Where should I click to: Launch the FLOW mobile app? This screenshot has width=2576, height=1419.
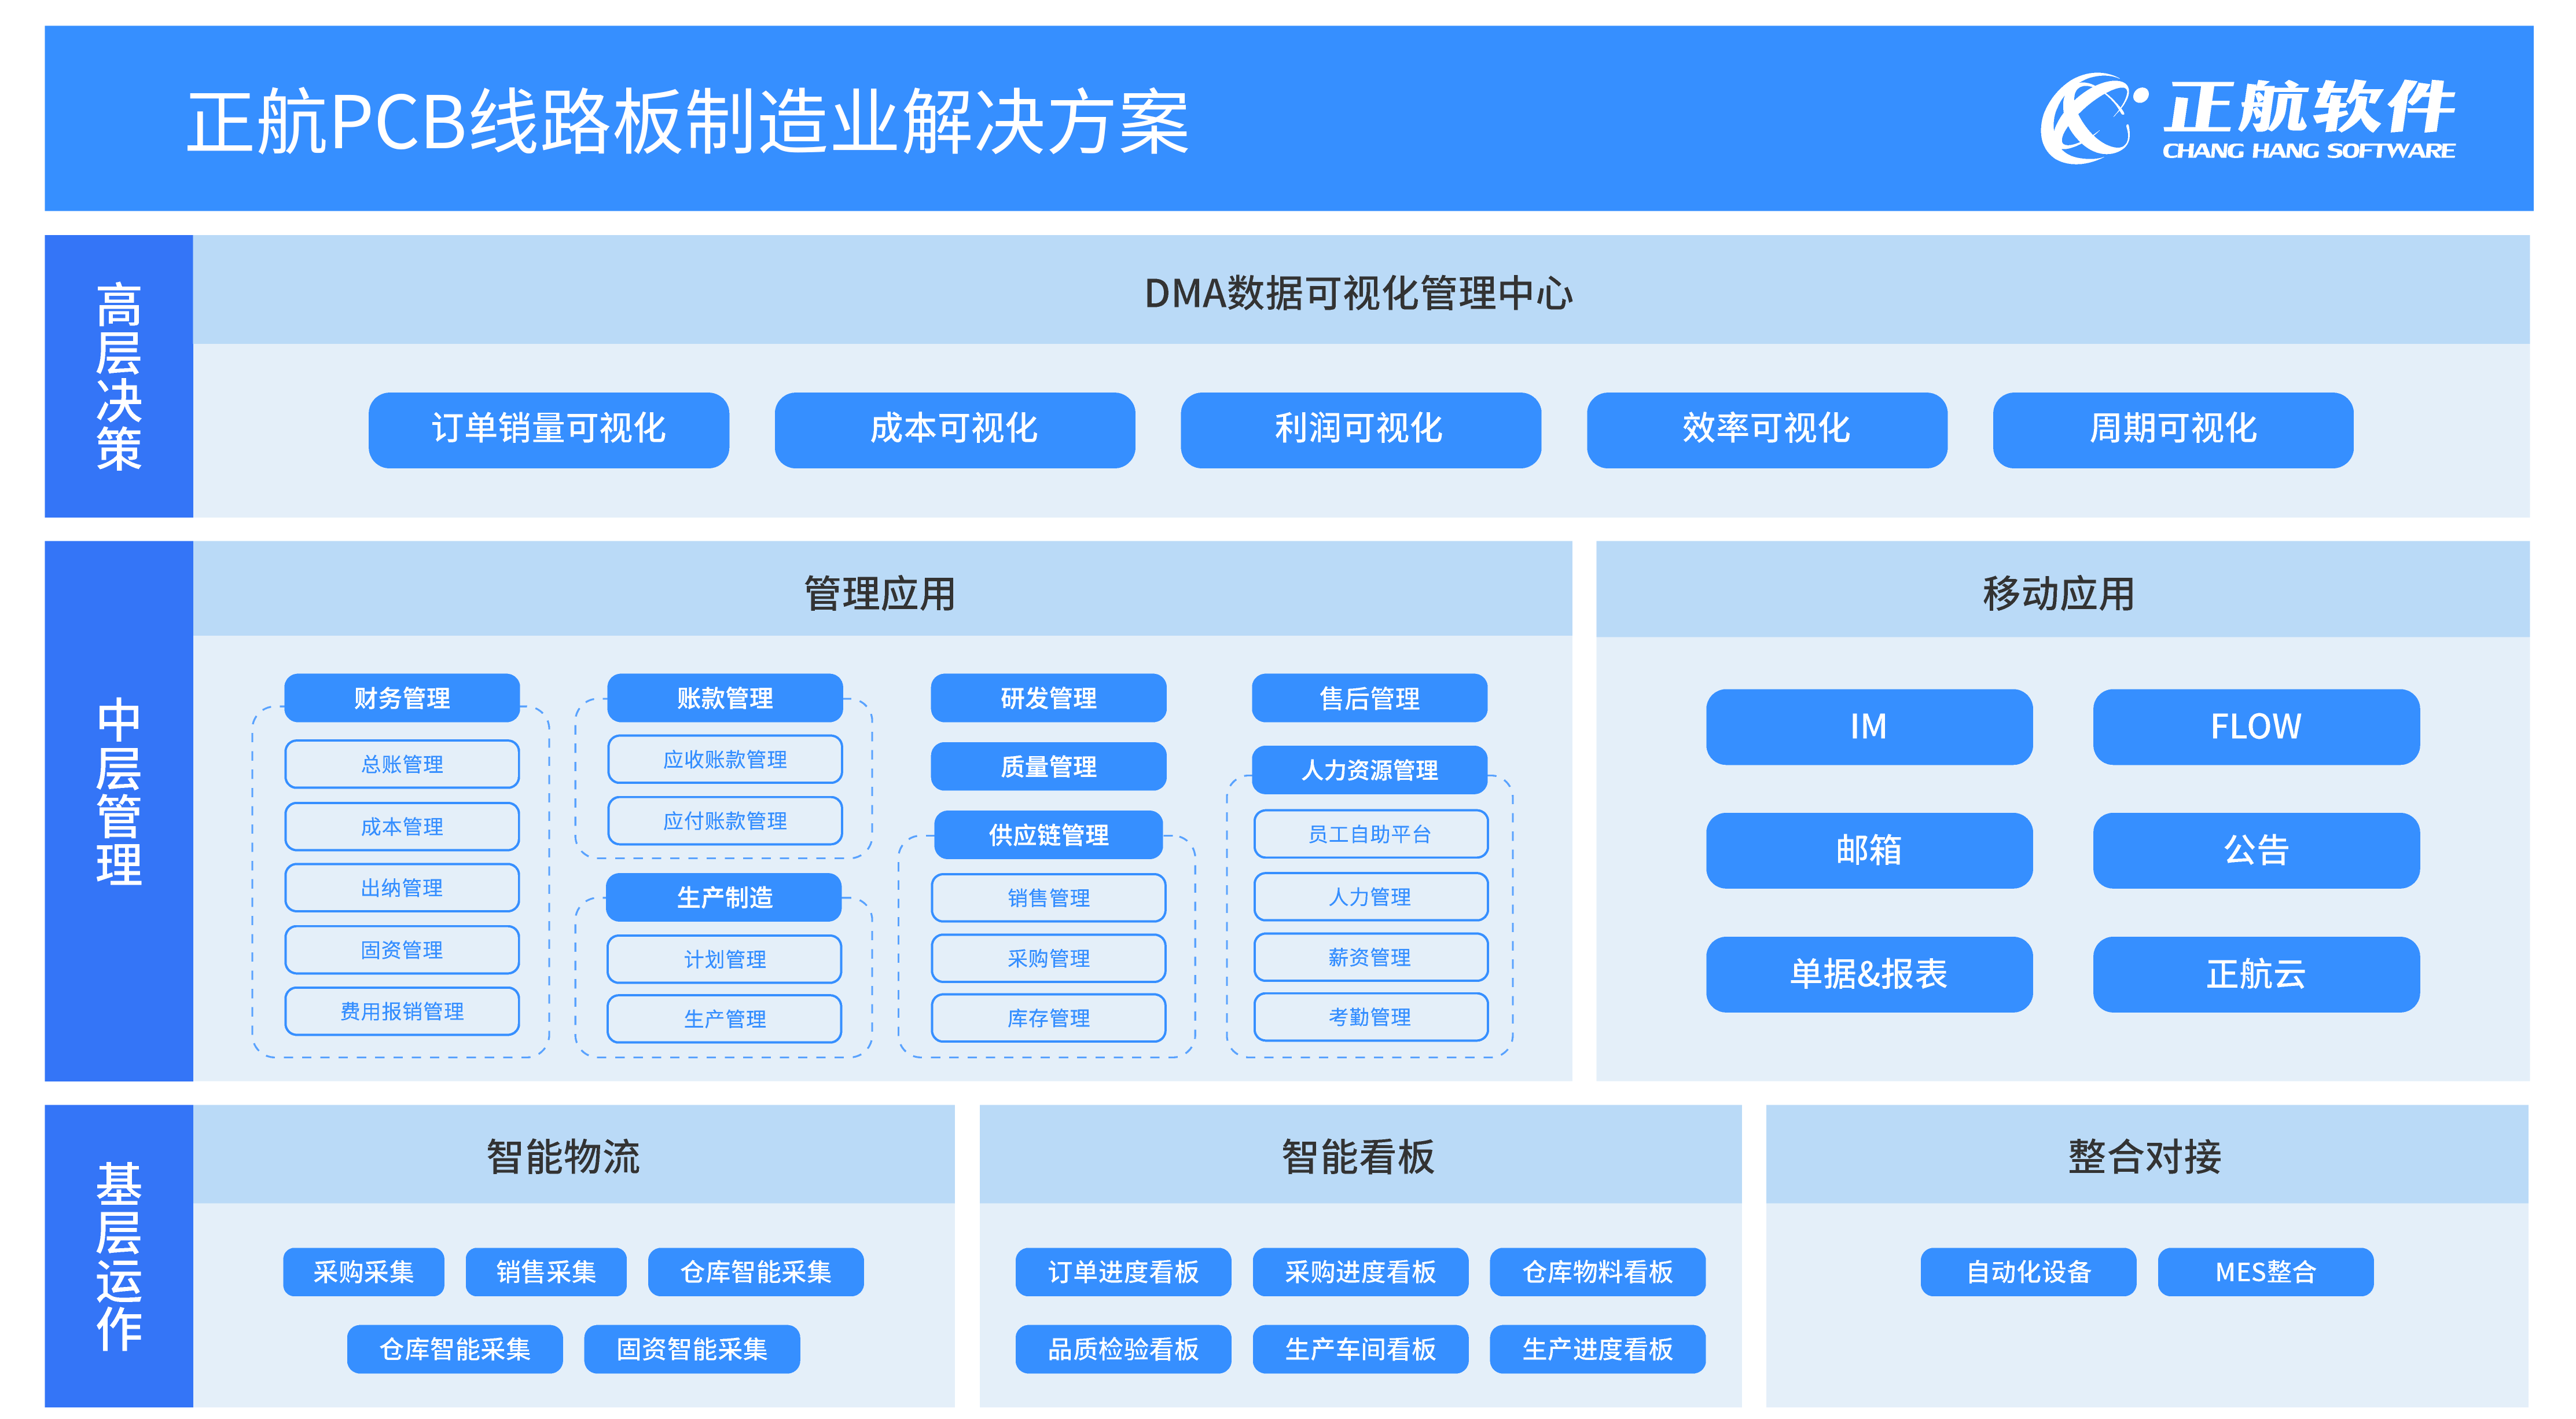point(2256,726)
